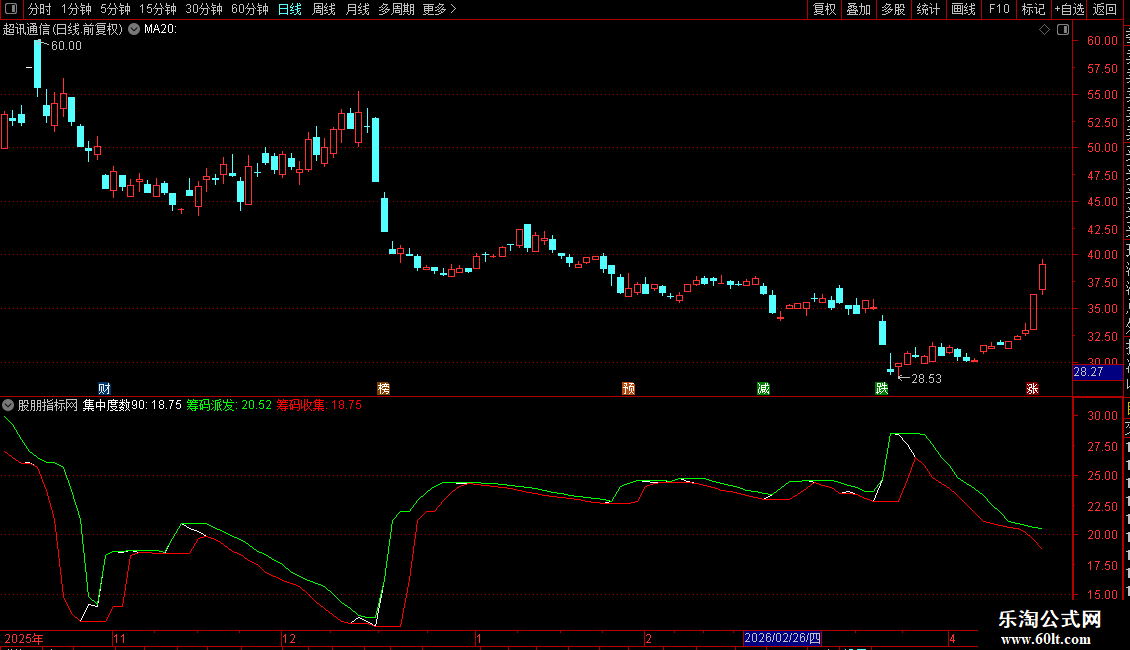Image resolution: width=1130 pixels, height=650 pixels.
Task: Open sub-indicator dropdown beside 股朋指标网
Action: coord(8,405)
